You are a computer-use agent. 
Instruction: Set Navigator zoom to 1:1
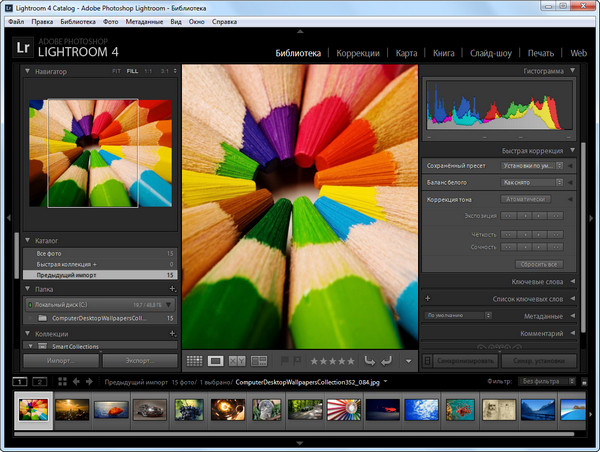[148, 71]
